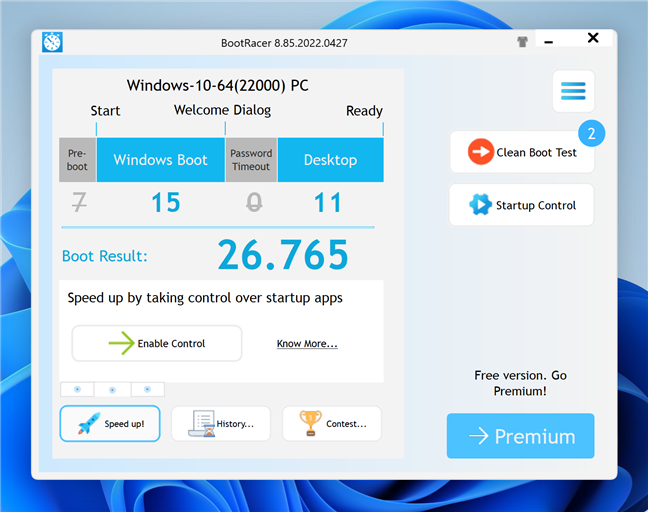Click the Windows-10-64(22000) PC title
The image size is (648, 512).
point(217,86)
